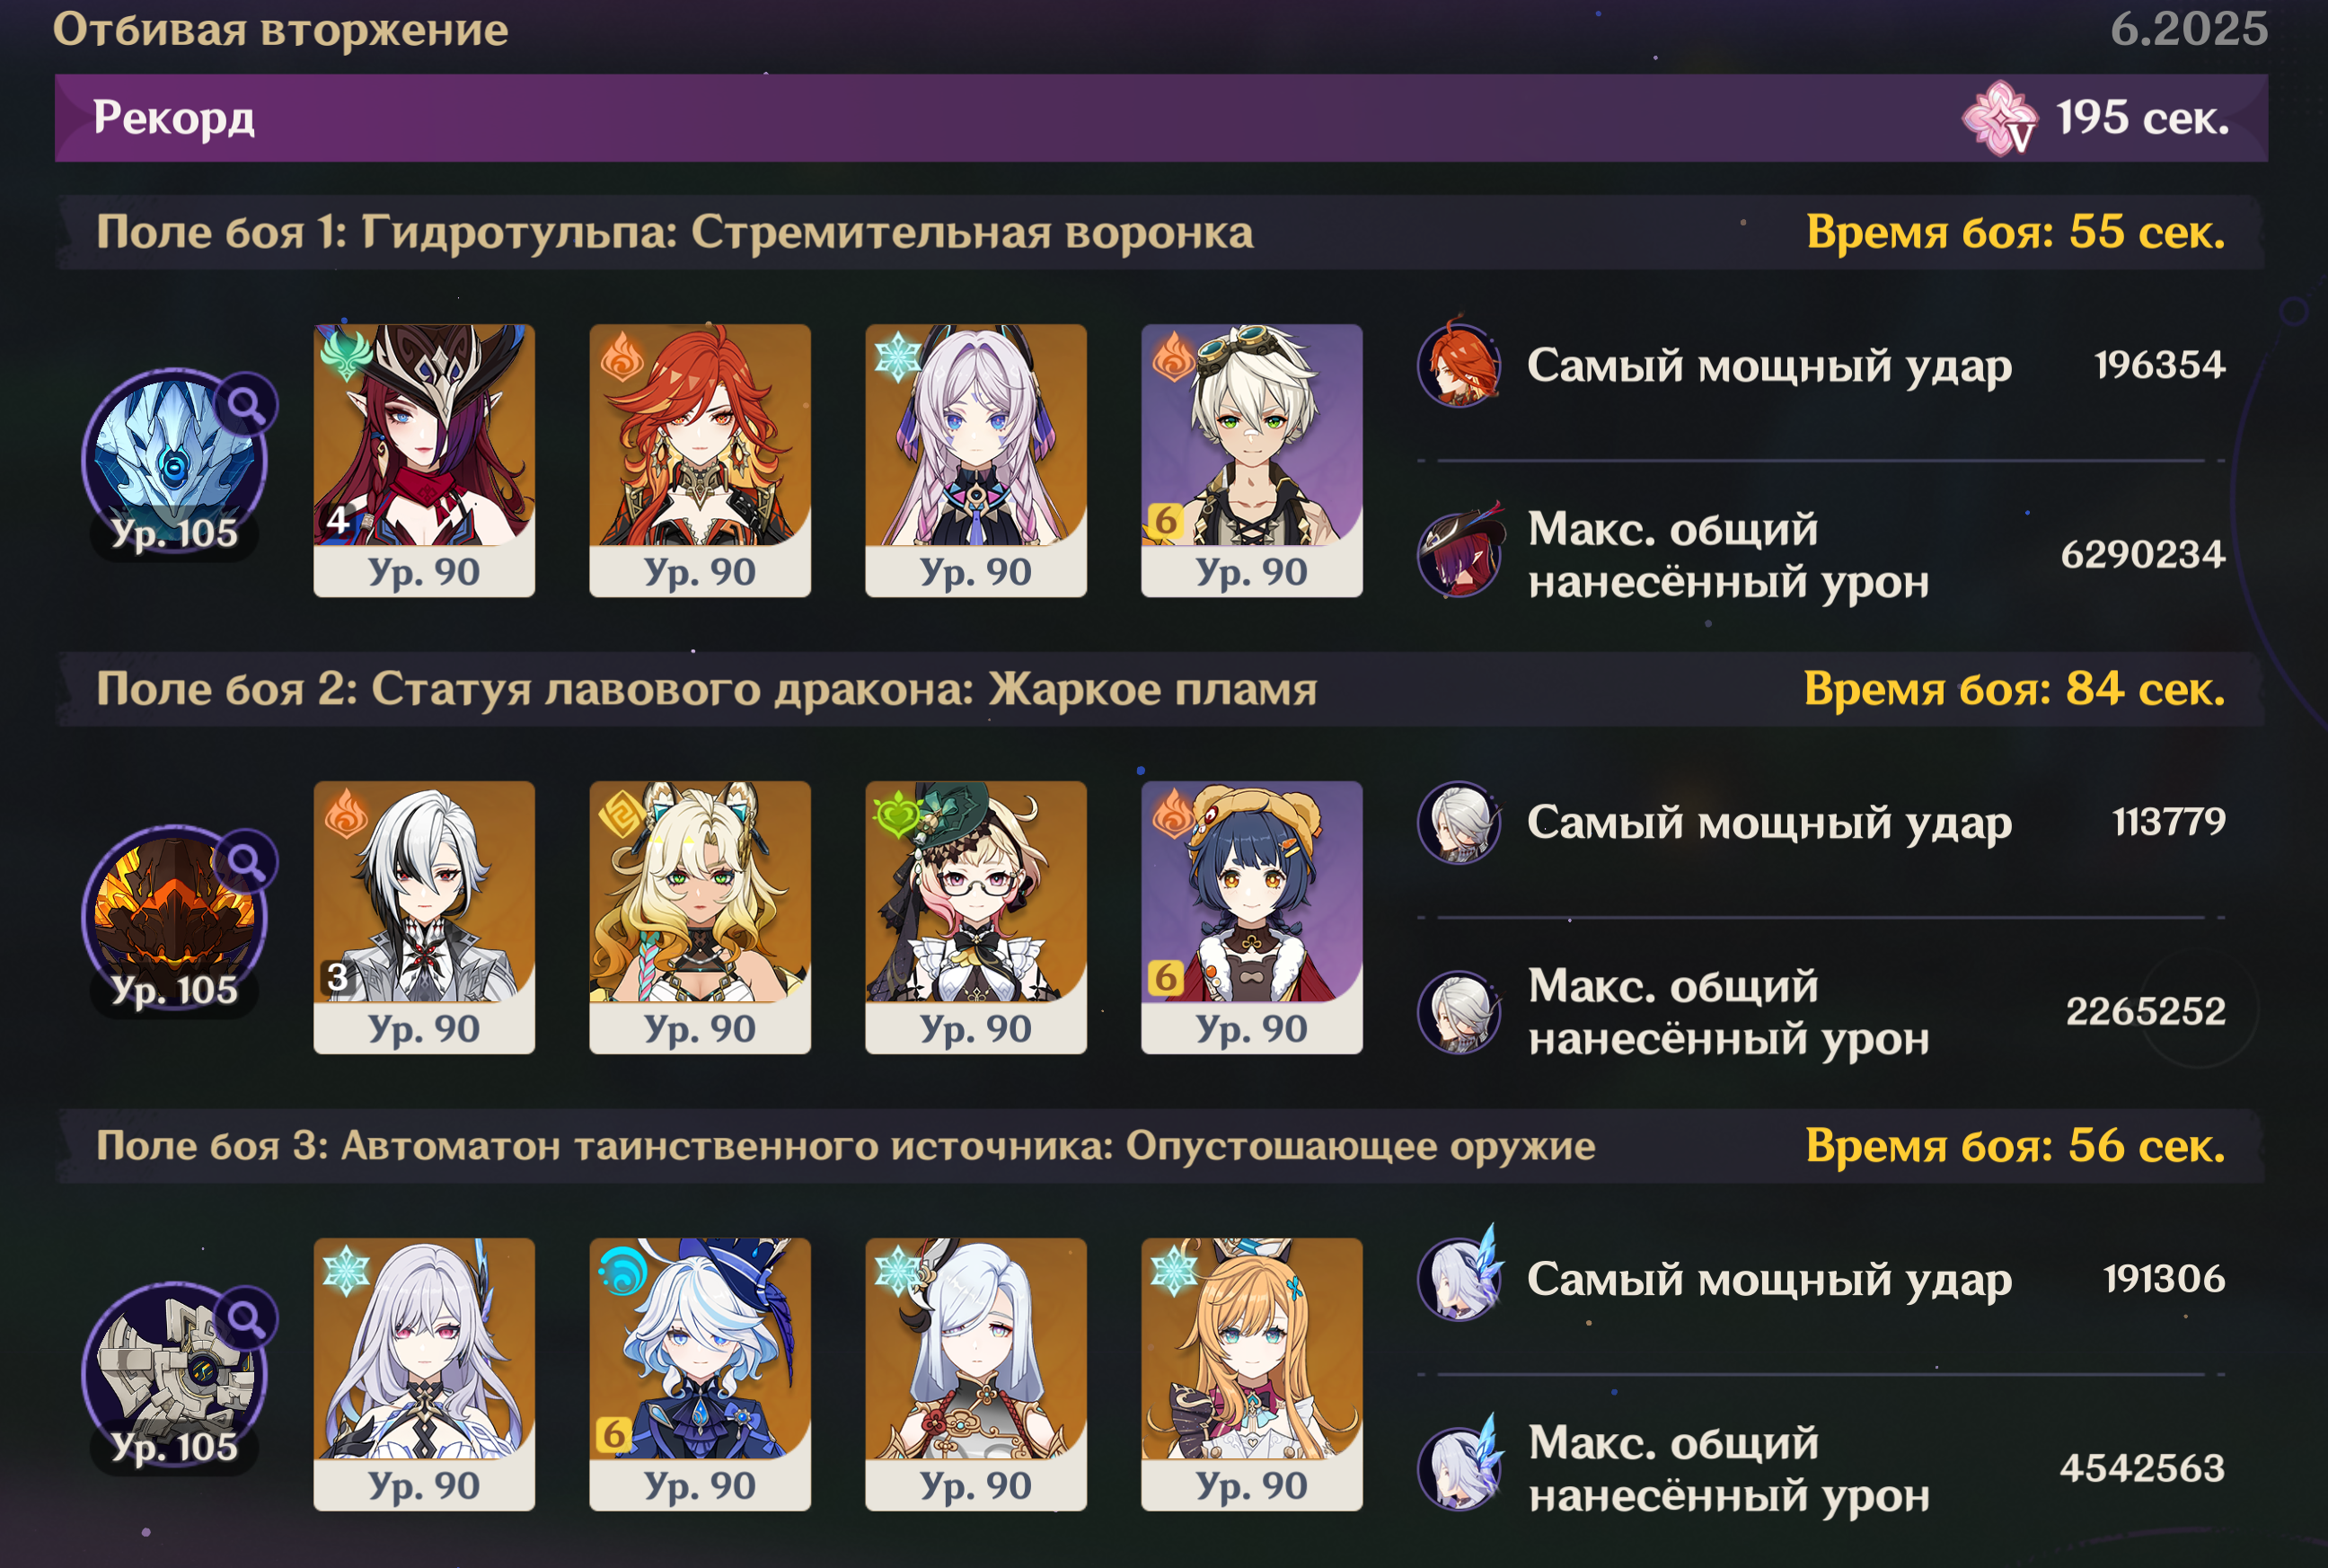Select the blonde Geo character card

[700, 917]
